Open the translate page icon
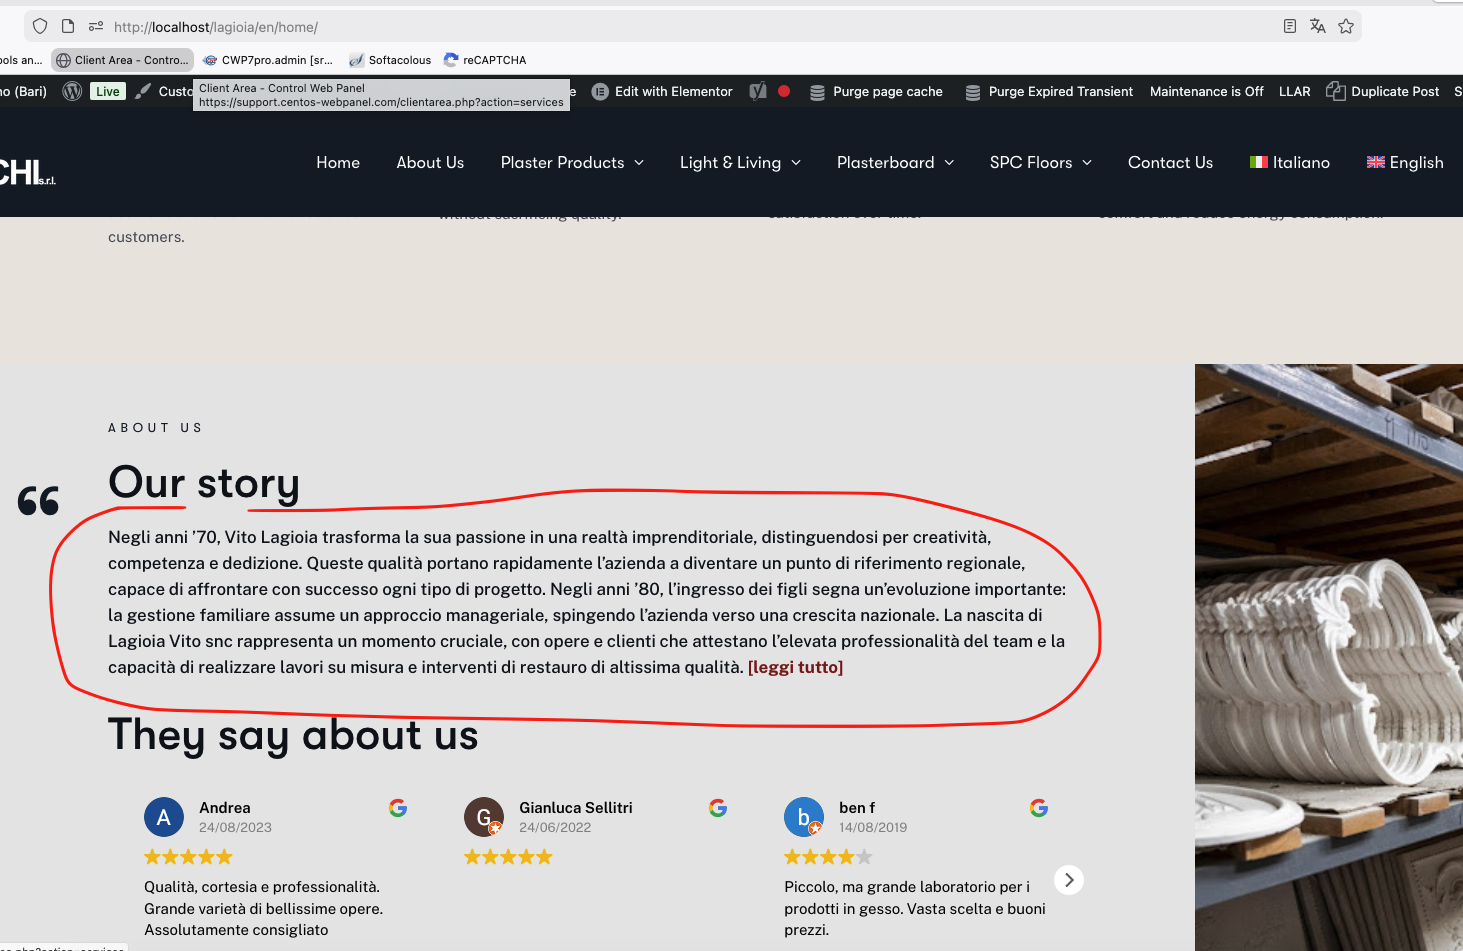The height and width of the screenshot is (951, 1463). [1318, 27]
